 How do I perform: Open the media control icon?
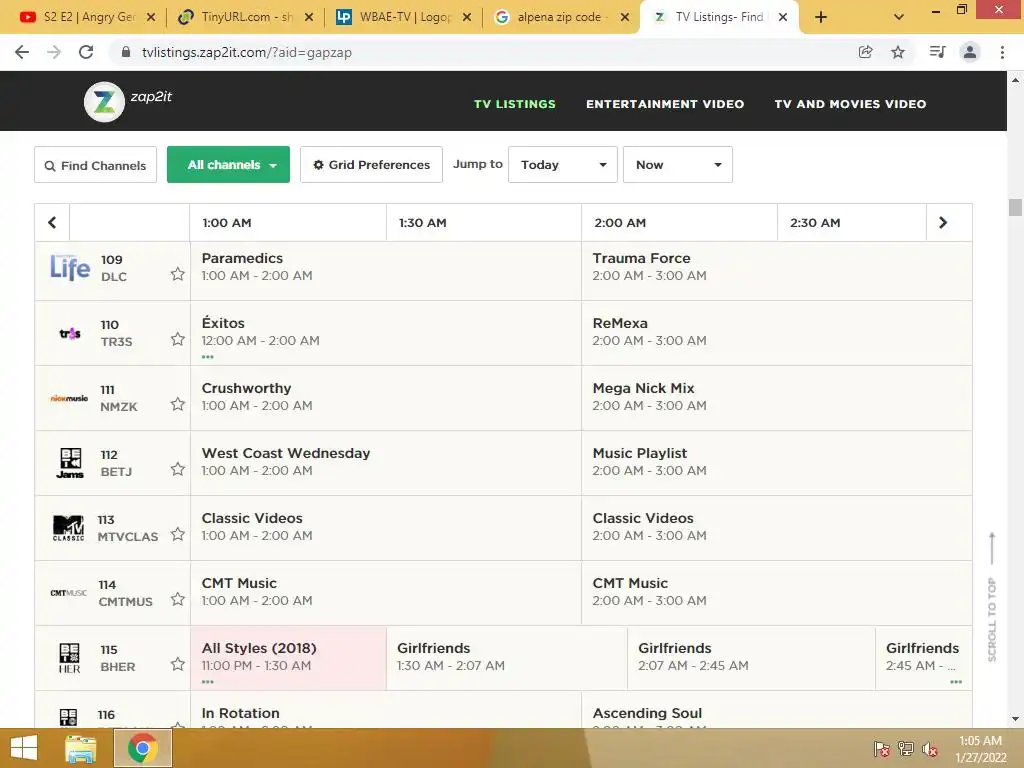coord(937,52)
